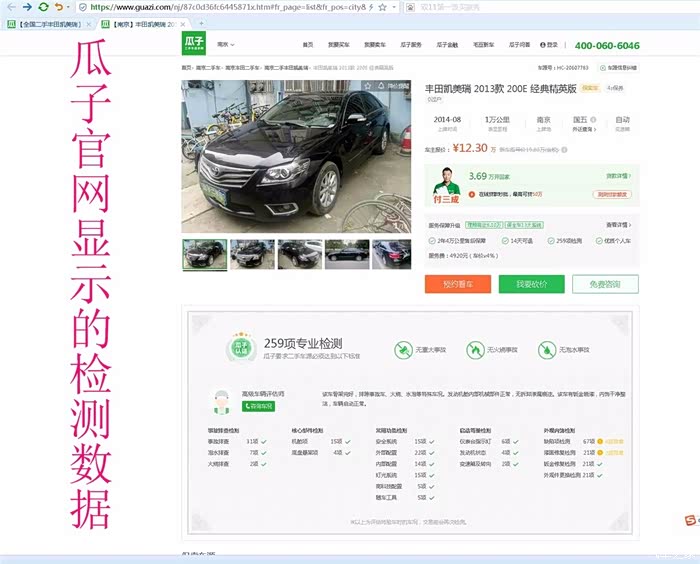Click the green phone consult car condition button
Screen dimensions: 700x564
[x=258, y=406]
